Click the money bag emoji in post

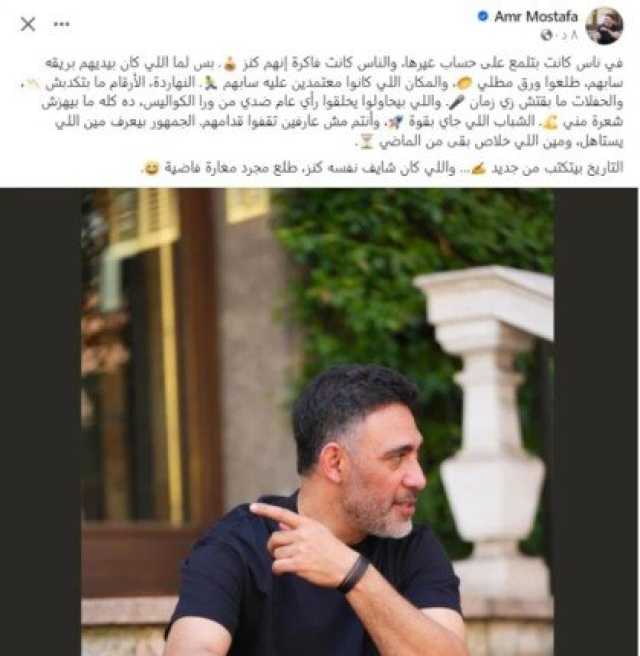(x=230, y=64)
